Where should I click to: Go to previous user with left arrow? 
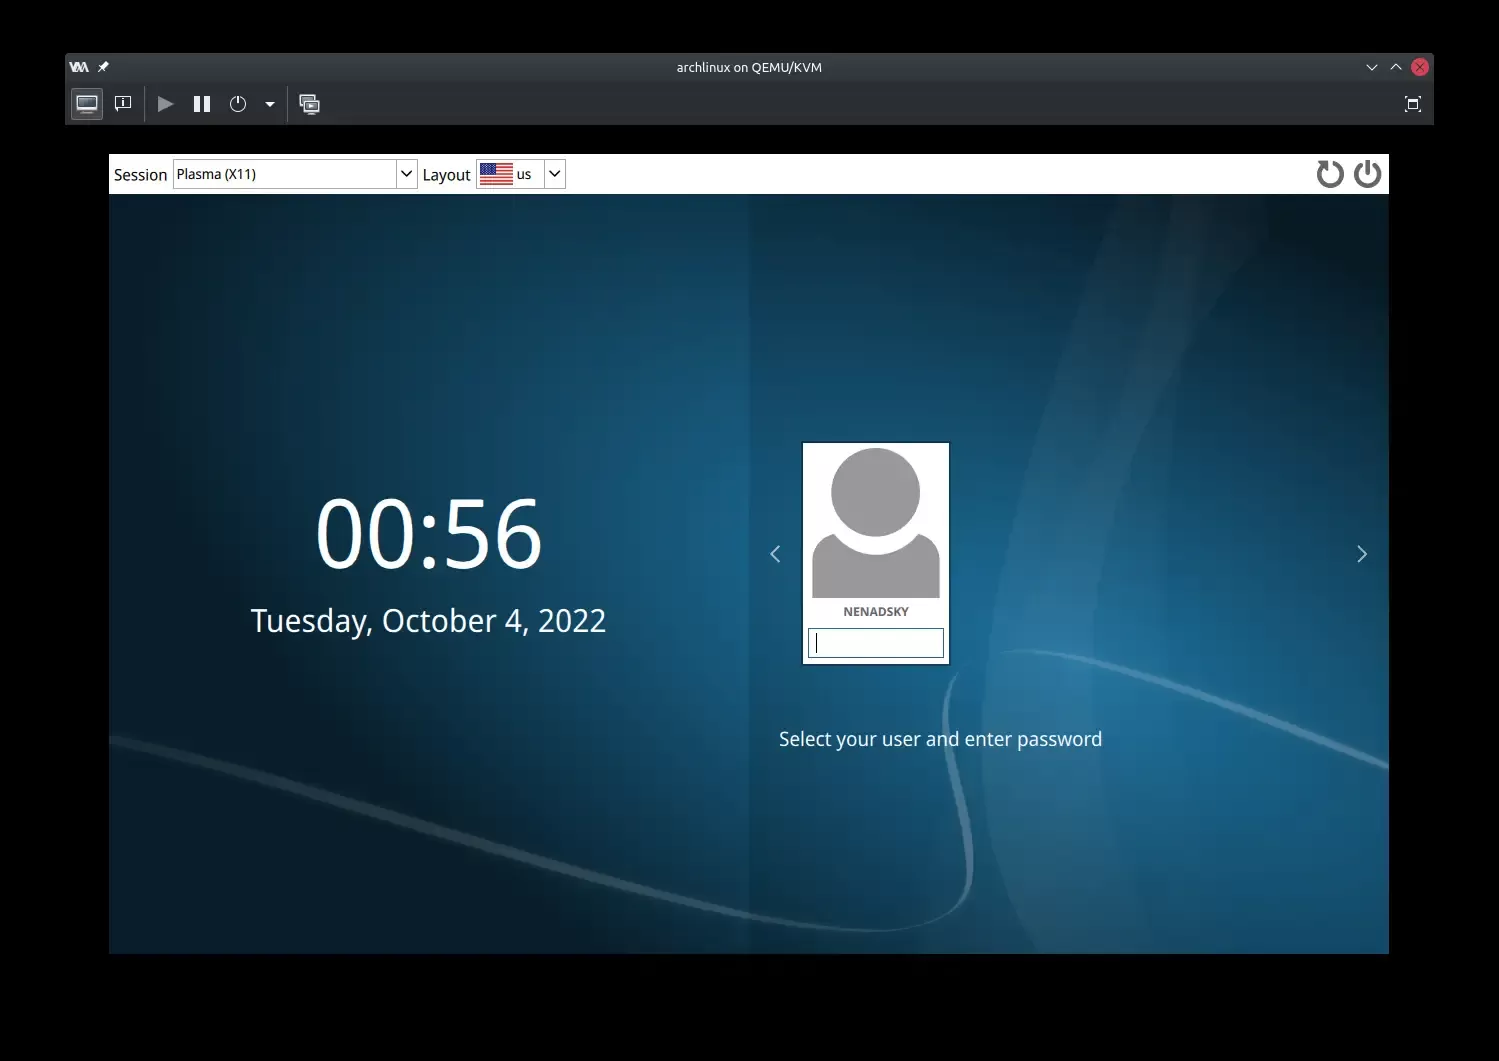point(775,554)
